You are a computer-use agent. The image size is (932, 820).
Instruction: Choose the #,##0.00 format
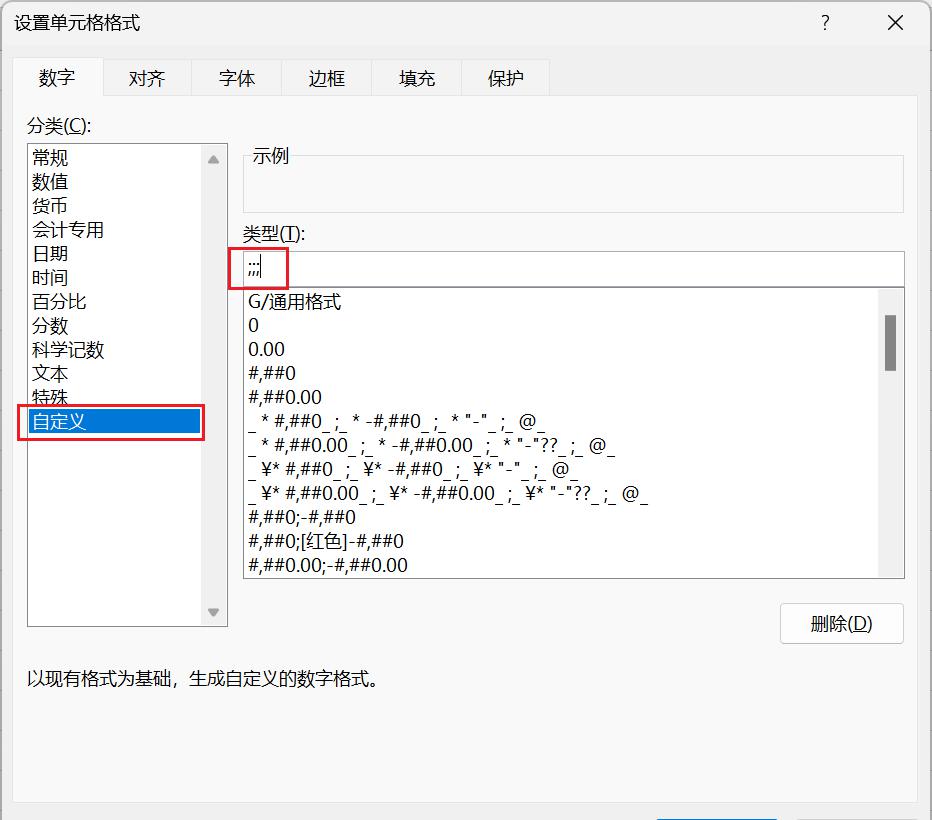(x=562, y=397)
